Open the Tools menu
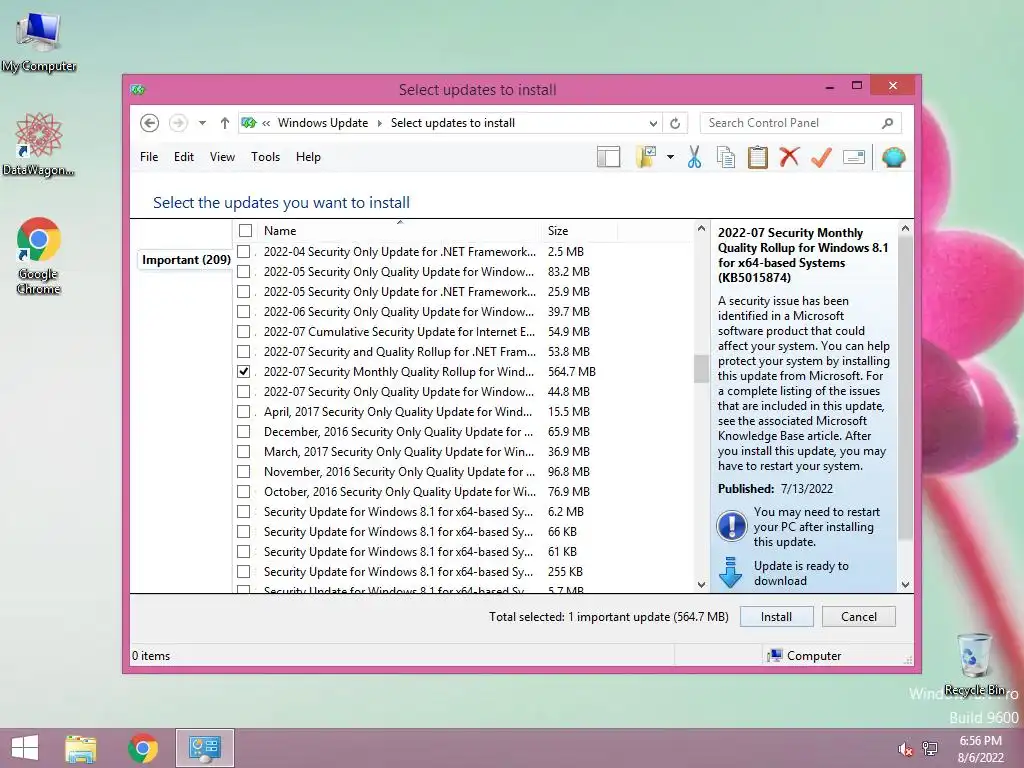The width and height of the screenshot is (1024, 768). (265, 157)
